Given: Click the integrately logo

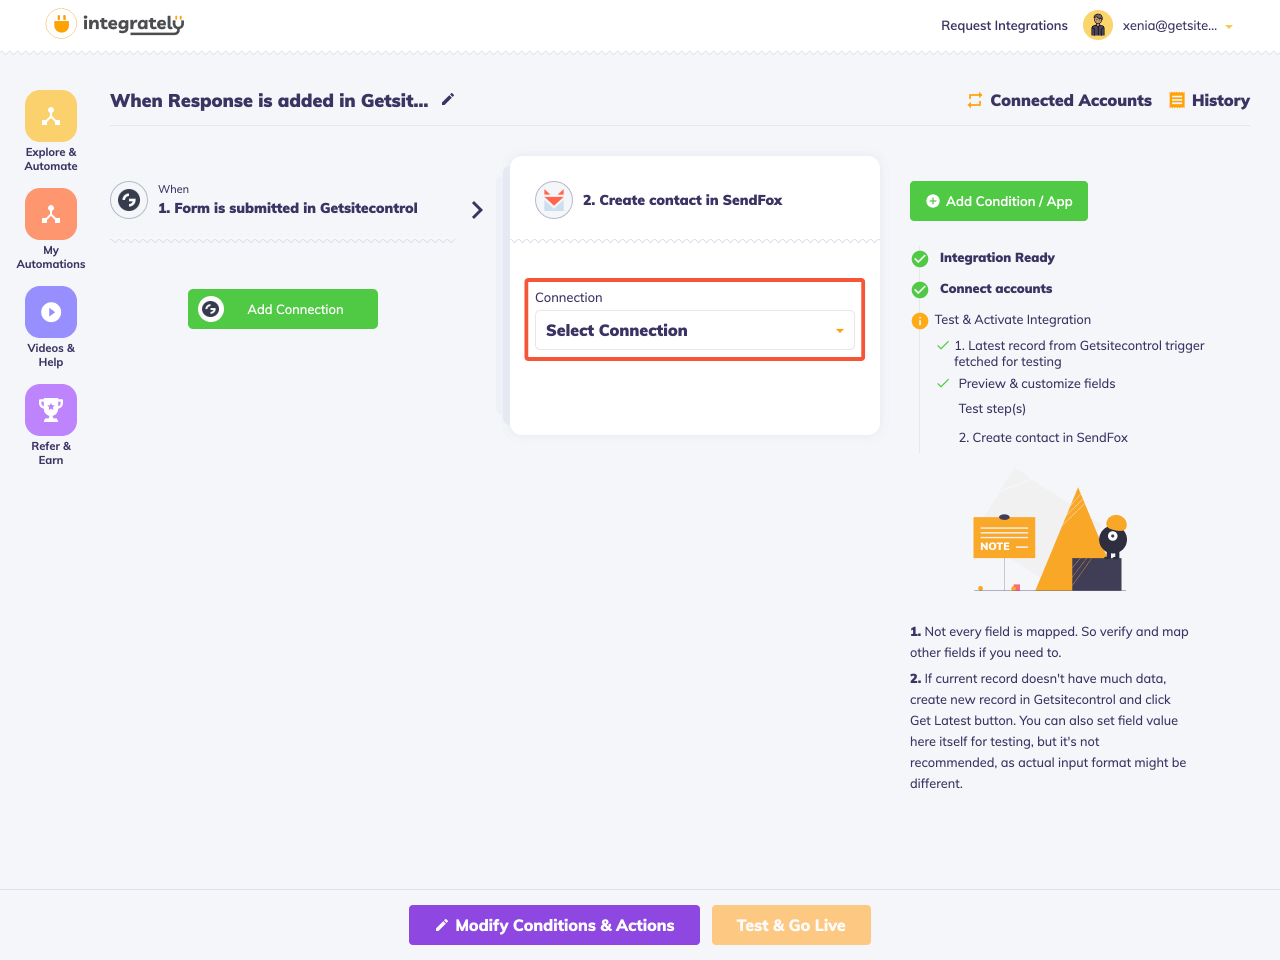Looking at the screenshot, I should [115, 24].
